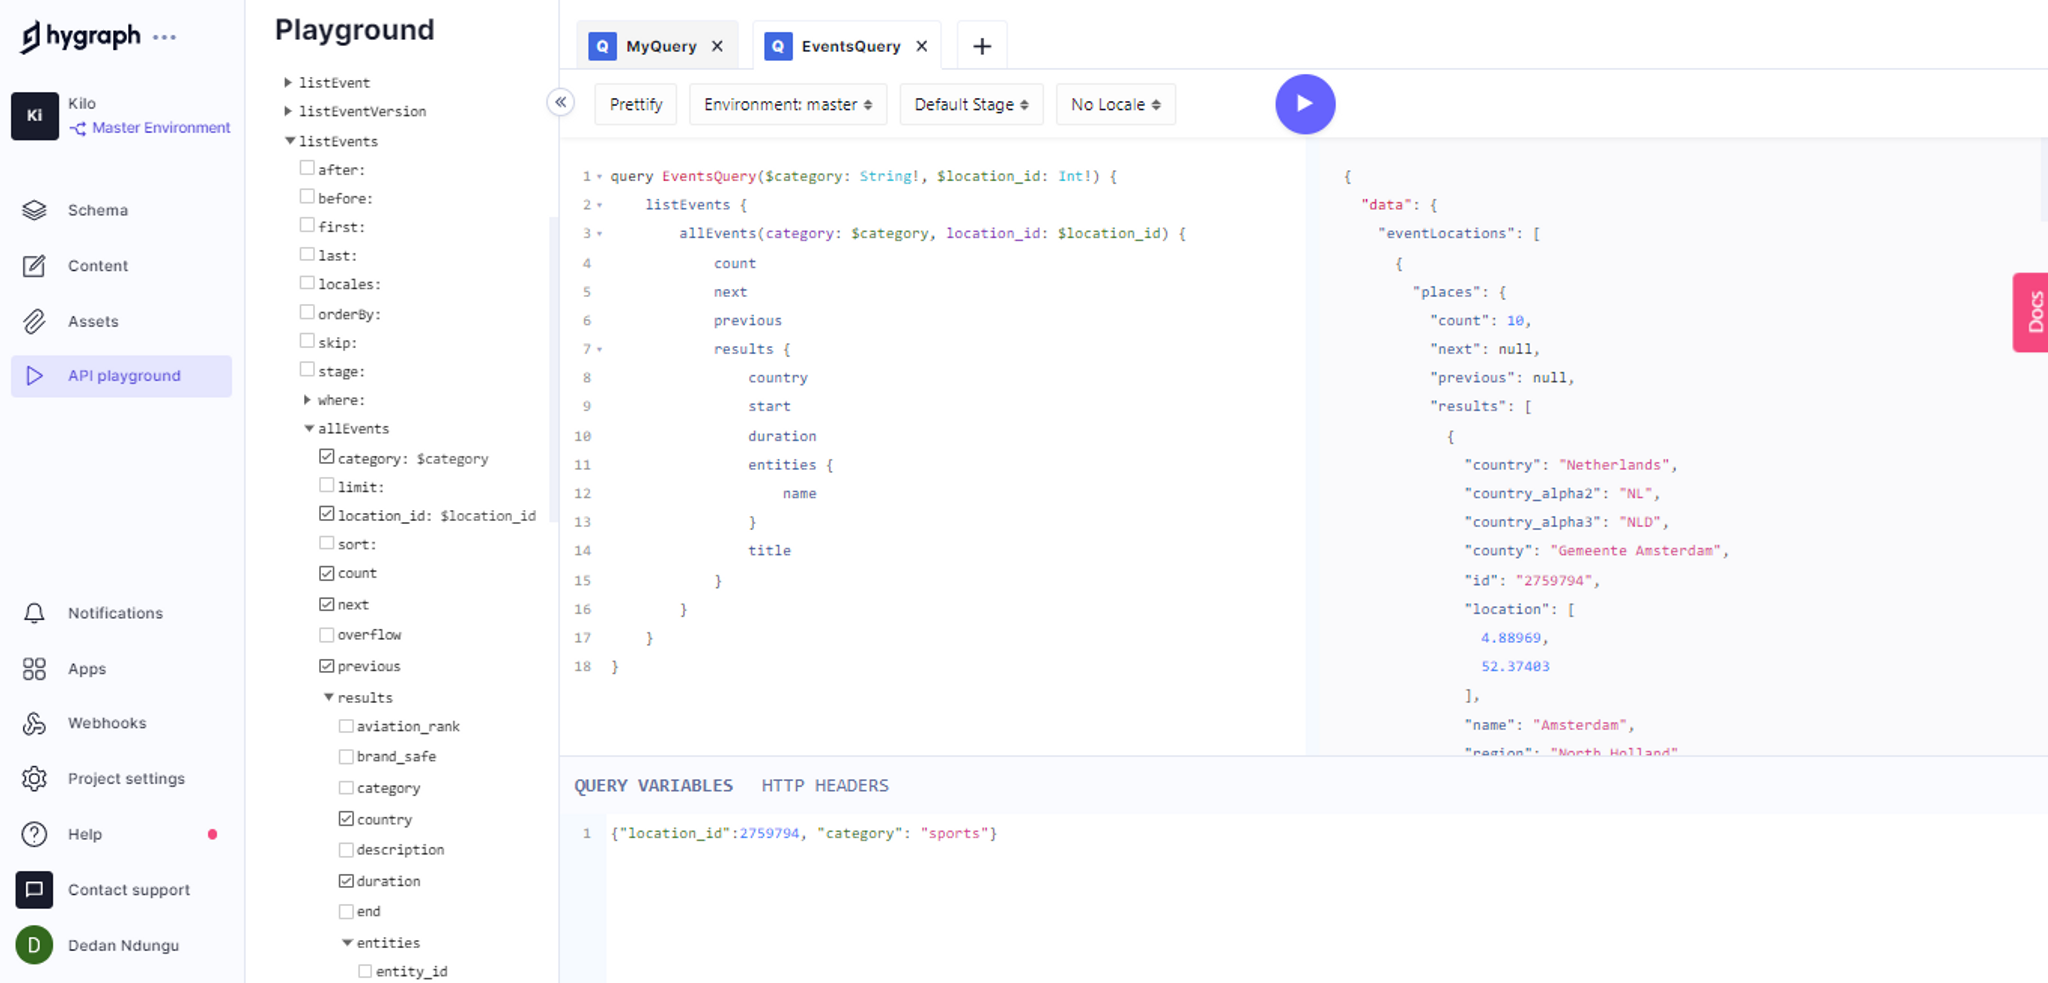Open the Content section

click(97, 265)
